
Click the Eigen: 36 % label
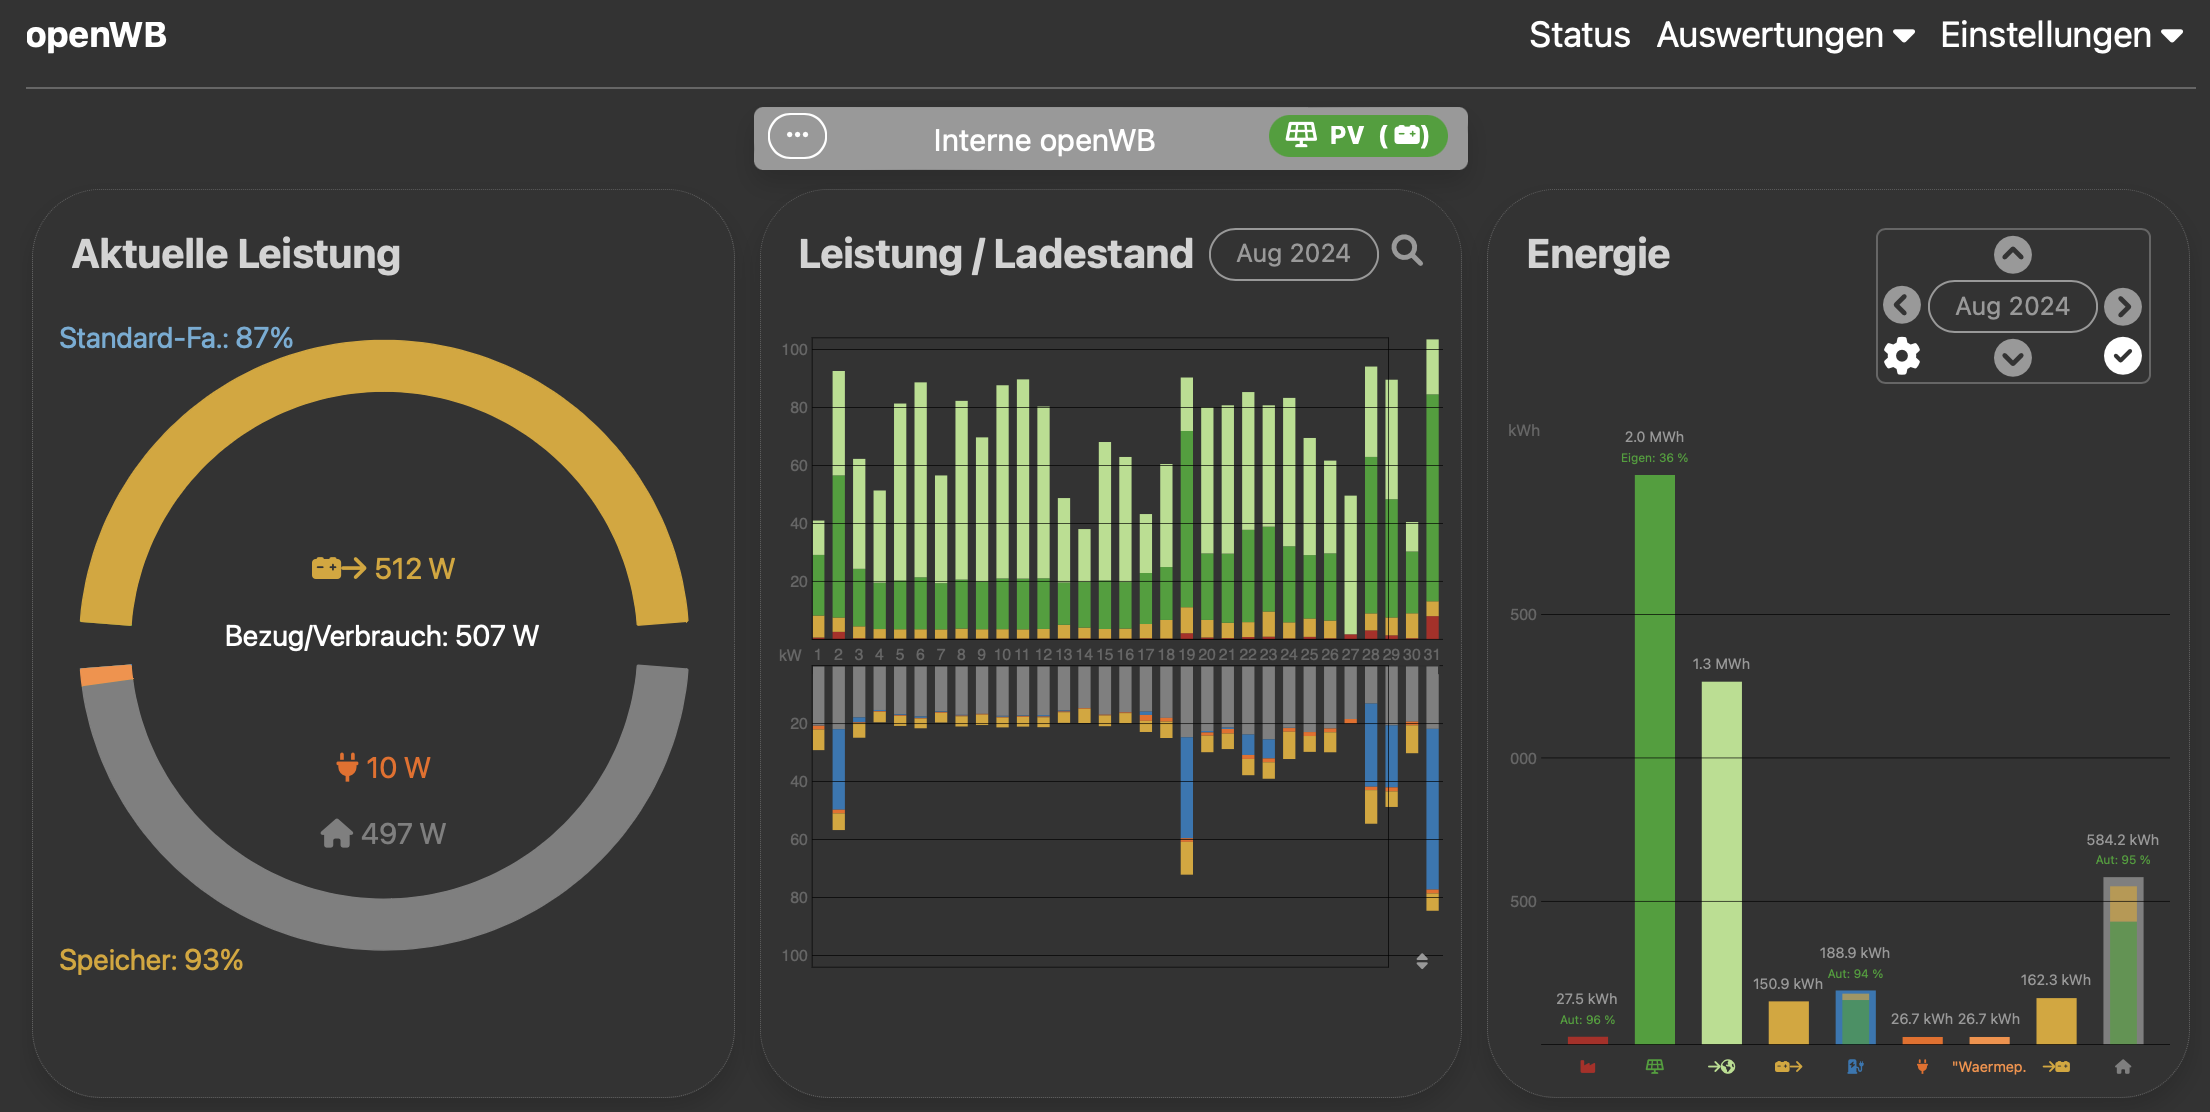coord(1654,458)
